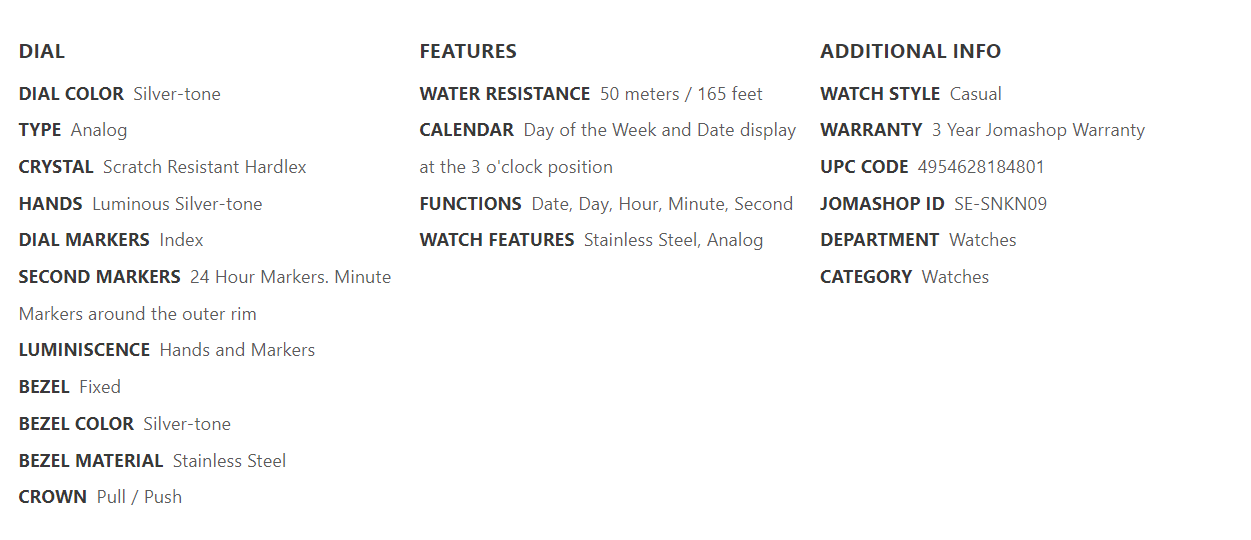Click the UPC code 4954628184801
The width and height of the screenshot is (1251, 540).
click(981, 167)
